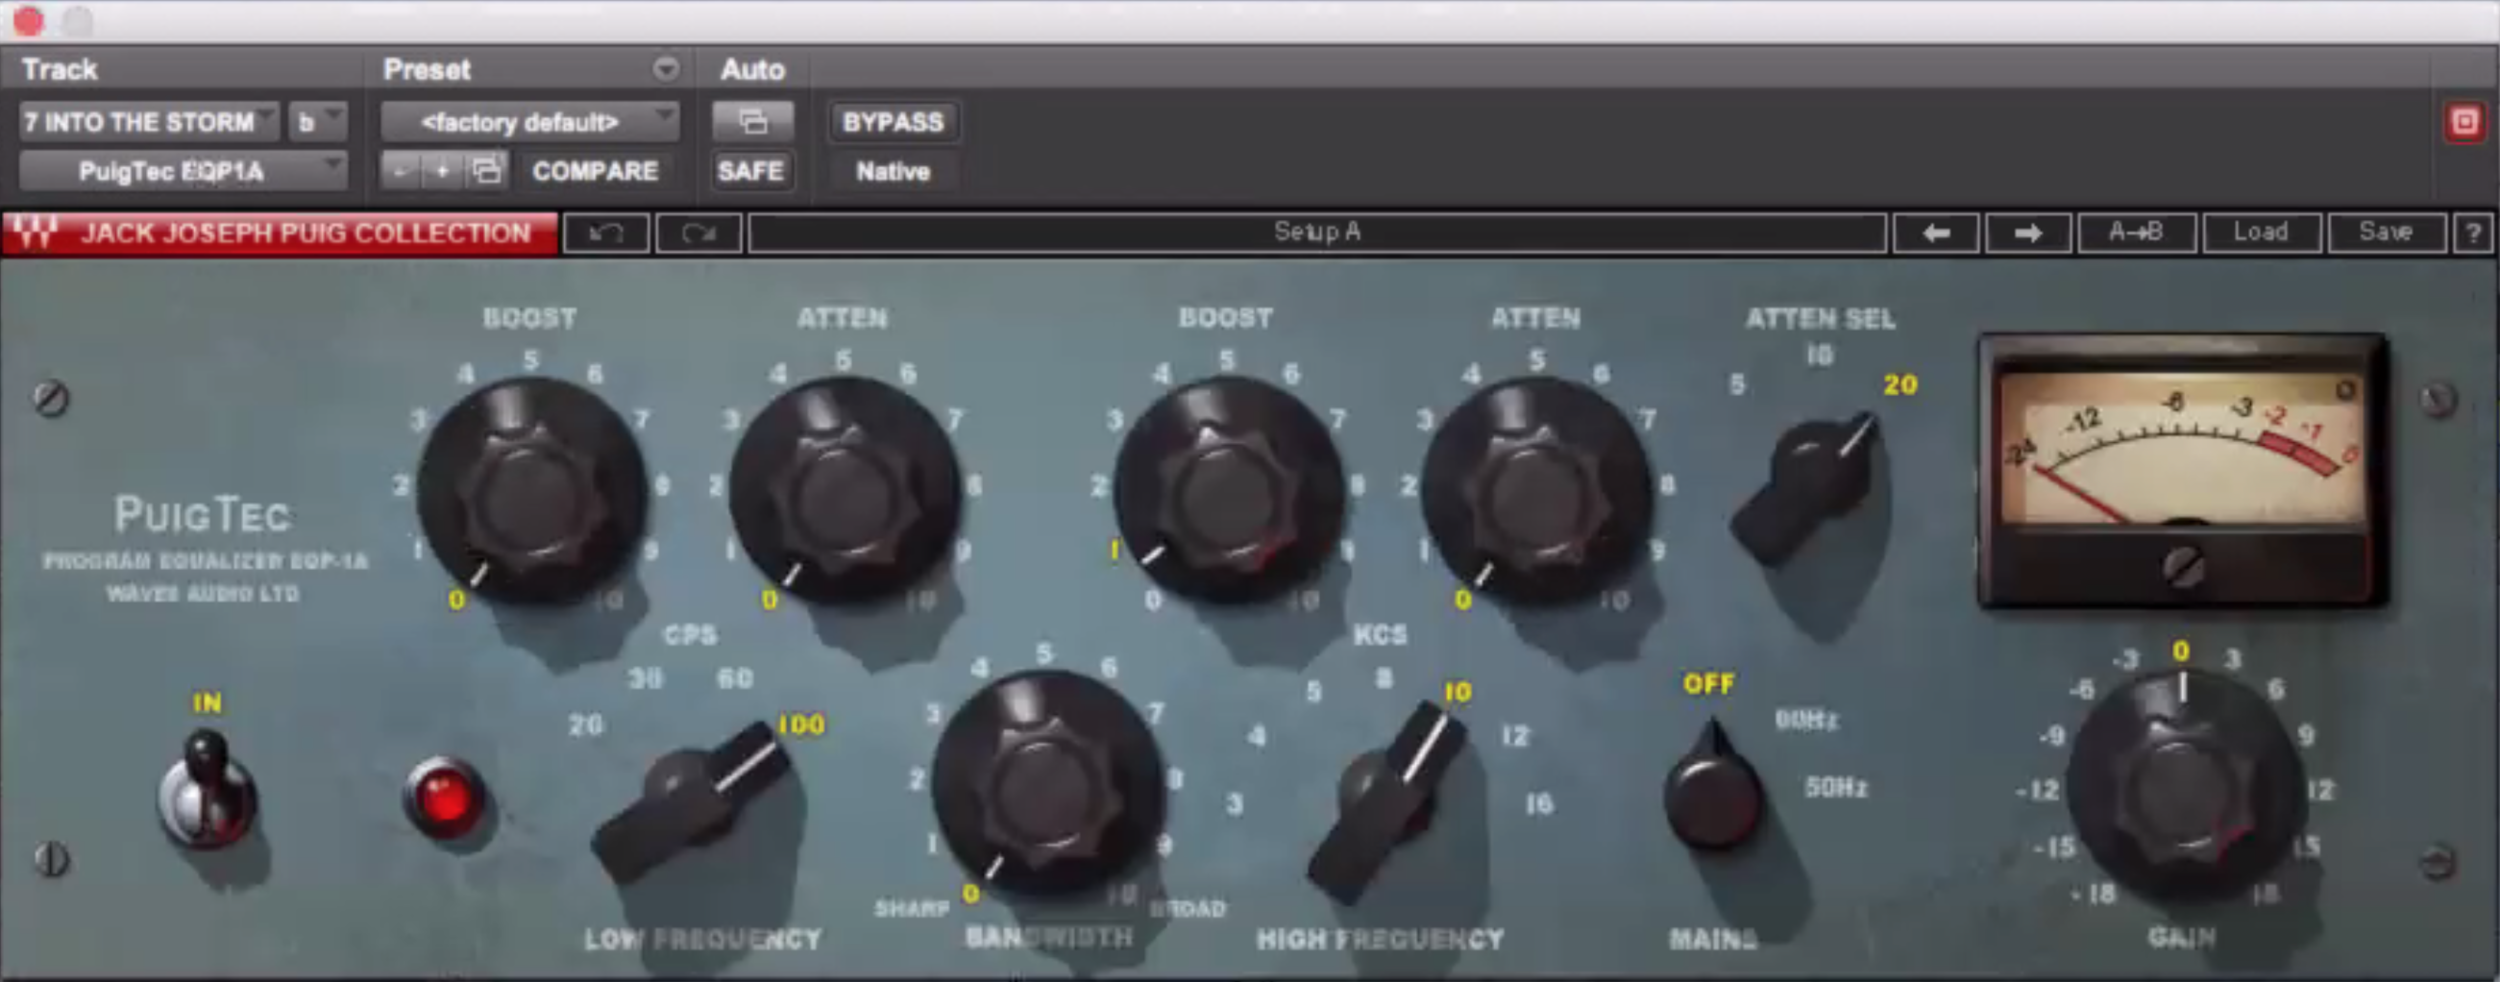The height and width of the screenshot is (982, 2500).
Task: Select 5 KCS high frequency value
Action: pos(1314,691)
